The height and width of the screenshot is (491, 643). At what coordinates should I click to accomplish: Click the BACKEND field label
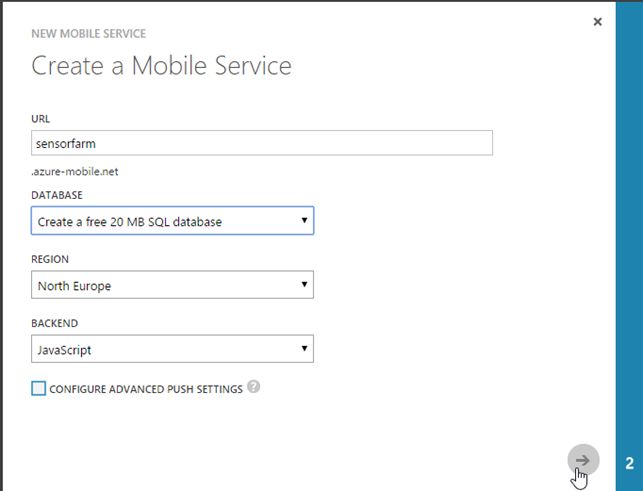coord(55,323)
